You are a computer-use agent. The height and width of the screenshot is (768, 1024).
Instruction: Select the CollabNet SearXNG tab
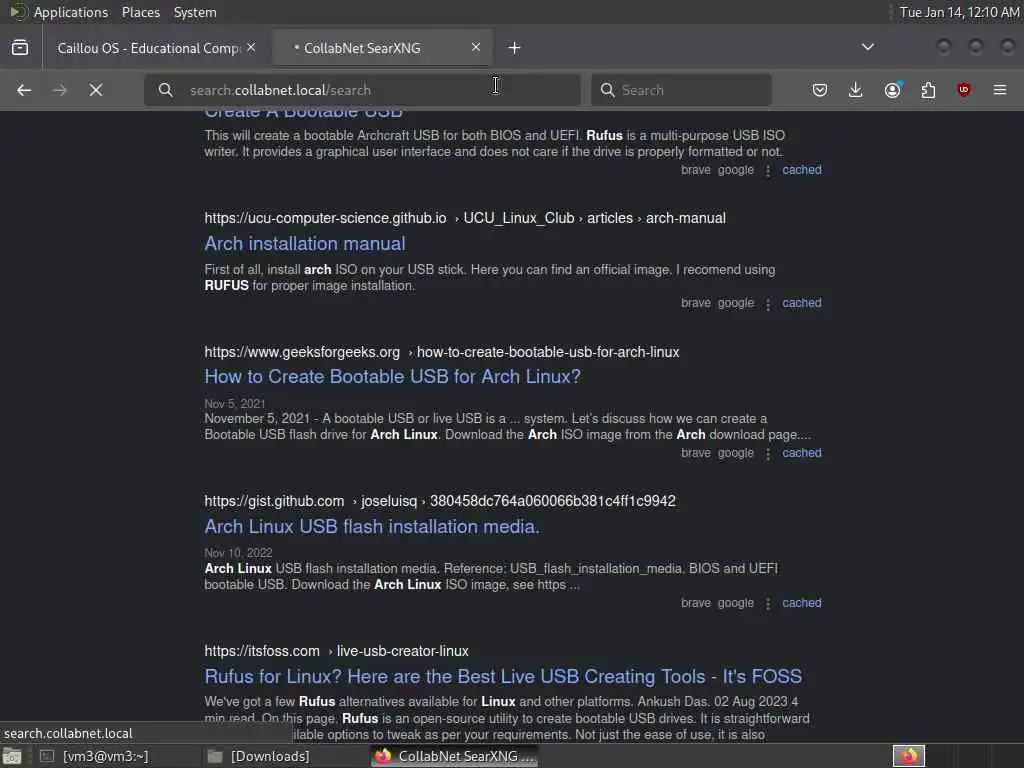pyautogui.click(x=382, y=48)
